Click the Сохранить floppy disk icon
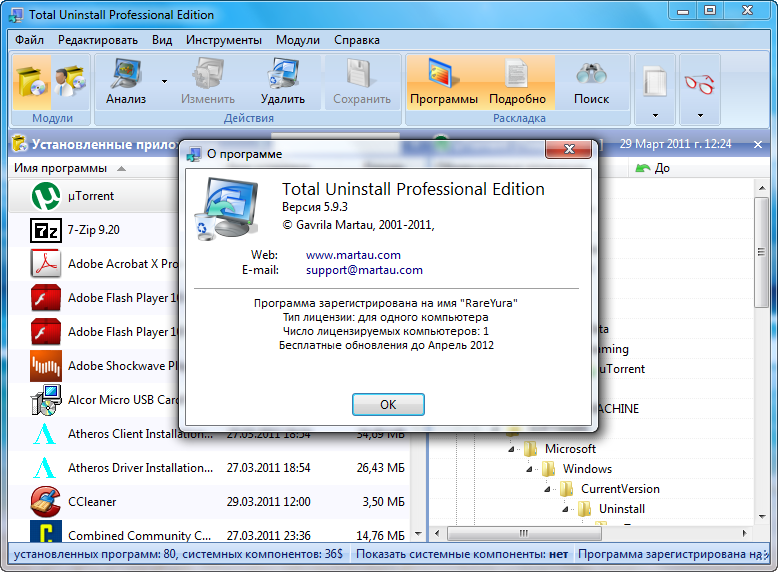The width and height of the screenshot is (778, 572). click(360, 74)
